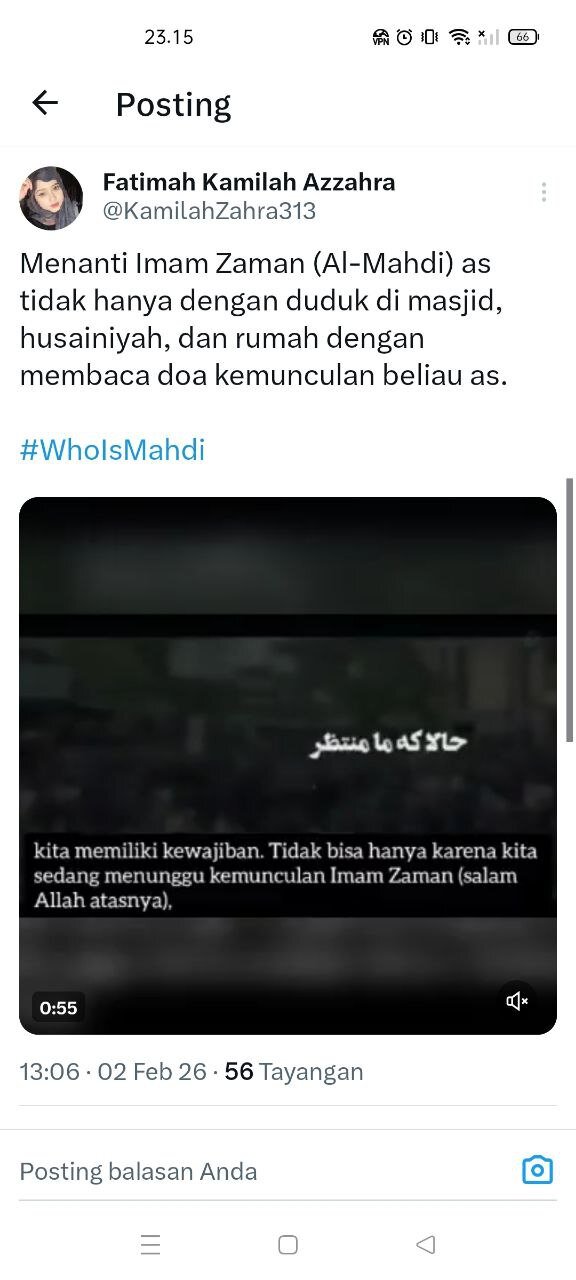This screenshot has height=1280, width=576.
Task: Tap the 0:55 video duration badge
Action: (58, 1008)
